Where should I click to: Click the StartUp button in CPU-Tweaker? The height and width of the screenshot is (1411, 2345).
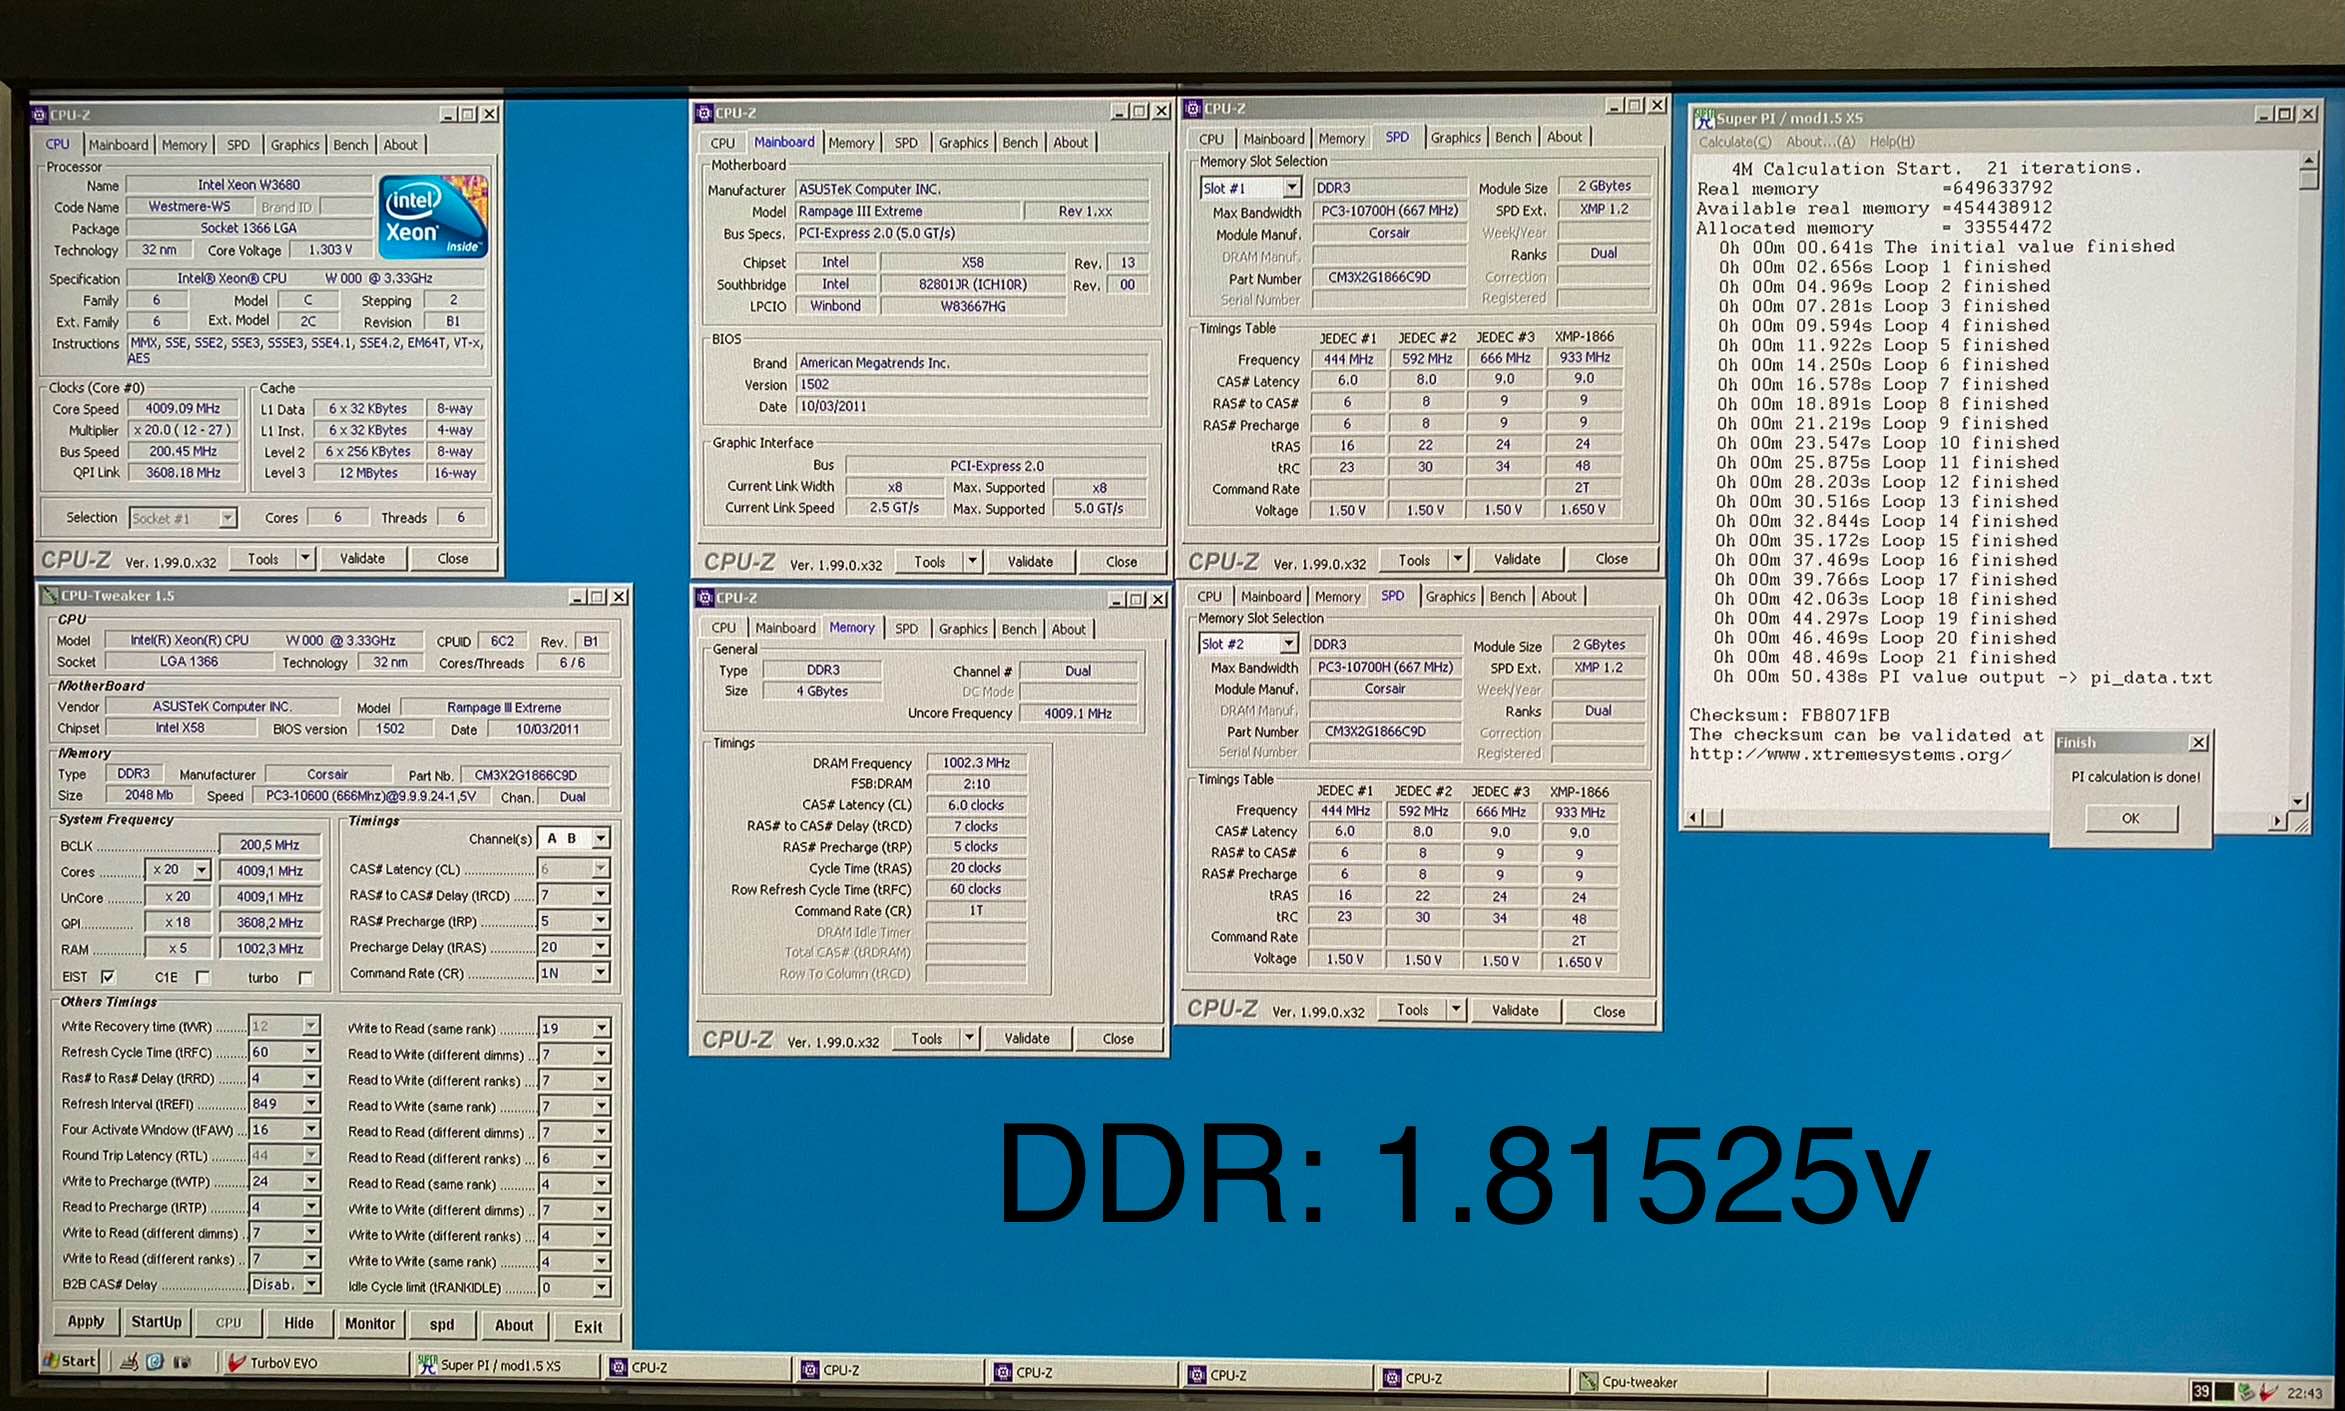[157, 1322]
